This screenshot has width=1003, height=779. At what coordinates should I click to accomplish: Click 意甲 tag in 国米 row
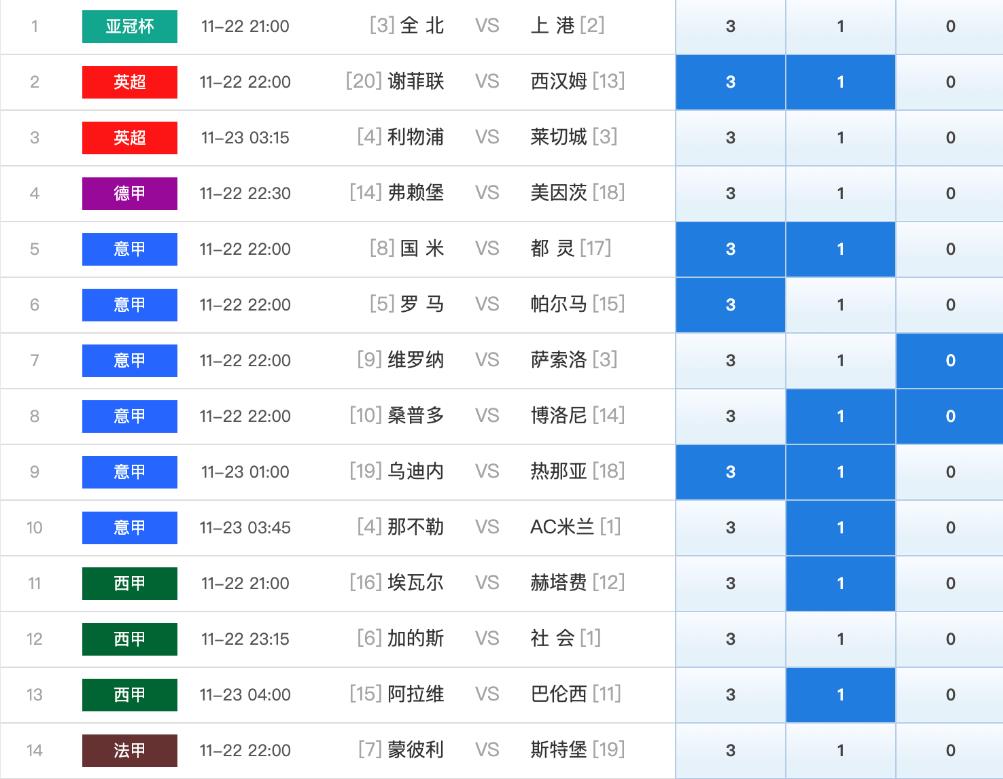click(129, 249)
